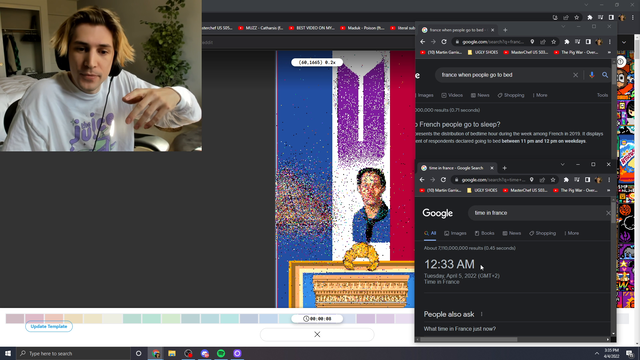640x360 pixels.
Task: Pick the pink color swatch in palette
Action: (34, 318)
